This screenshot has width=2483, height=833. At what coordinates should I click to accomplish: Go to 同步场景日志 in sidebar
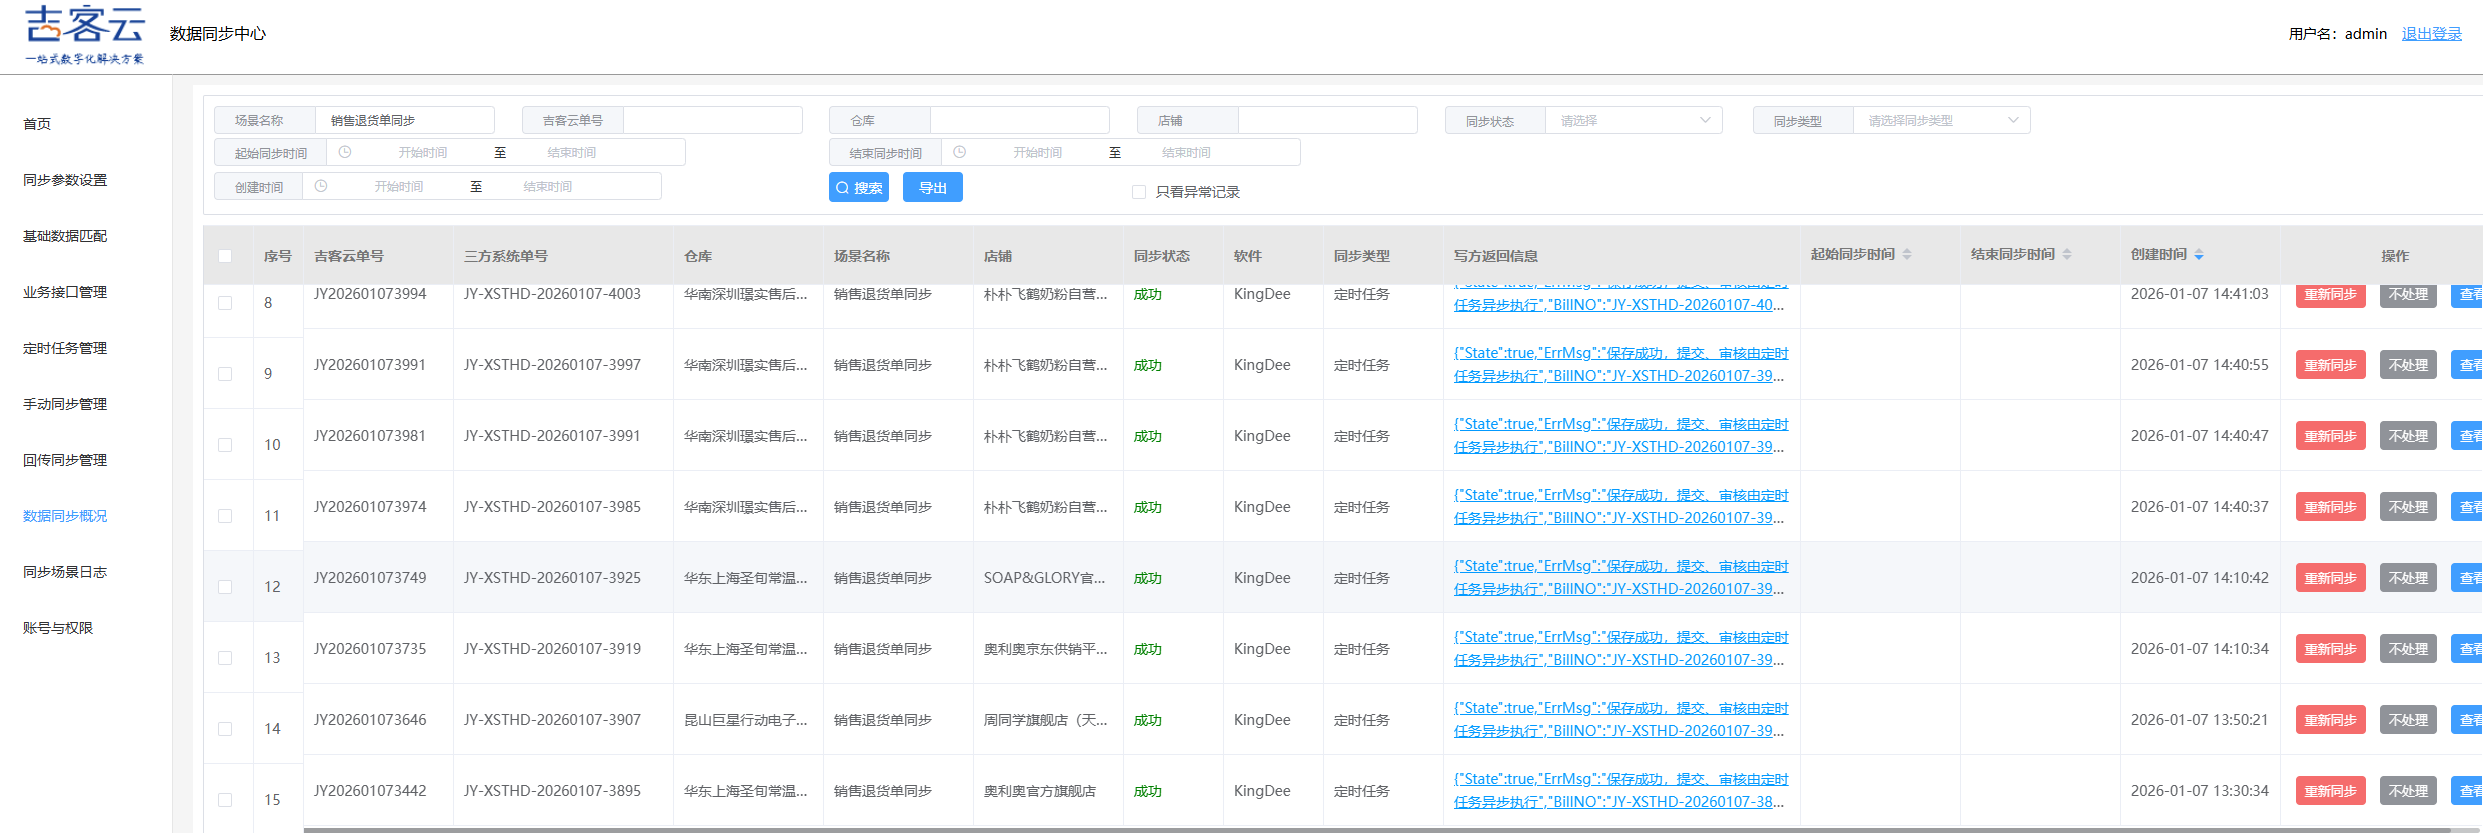pyautogui.click(x=65, y=572)
